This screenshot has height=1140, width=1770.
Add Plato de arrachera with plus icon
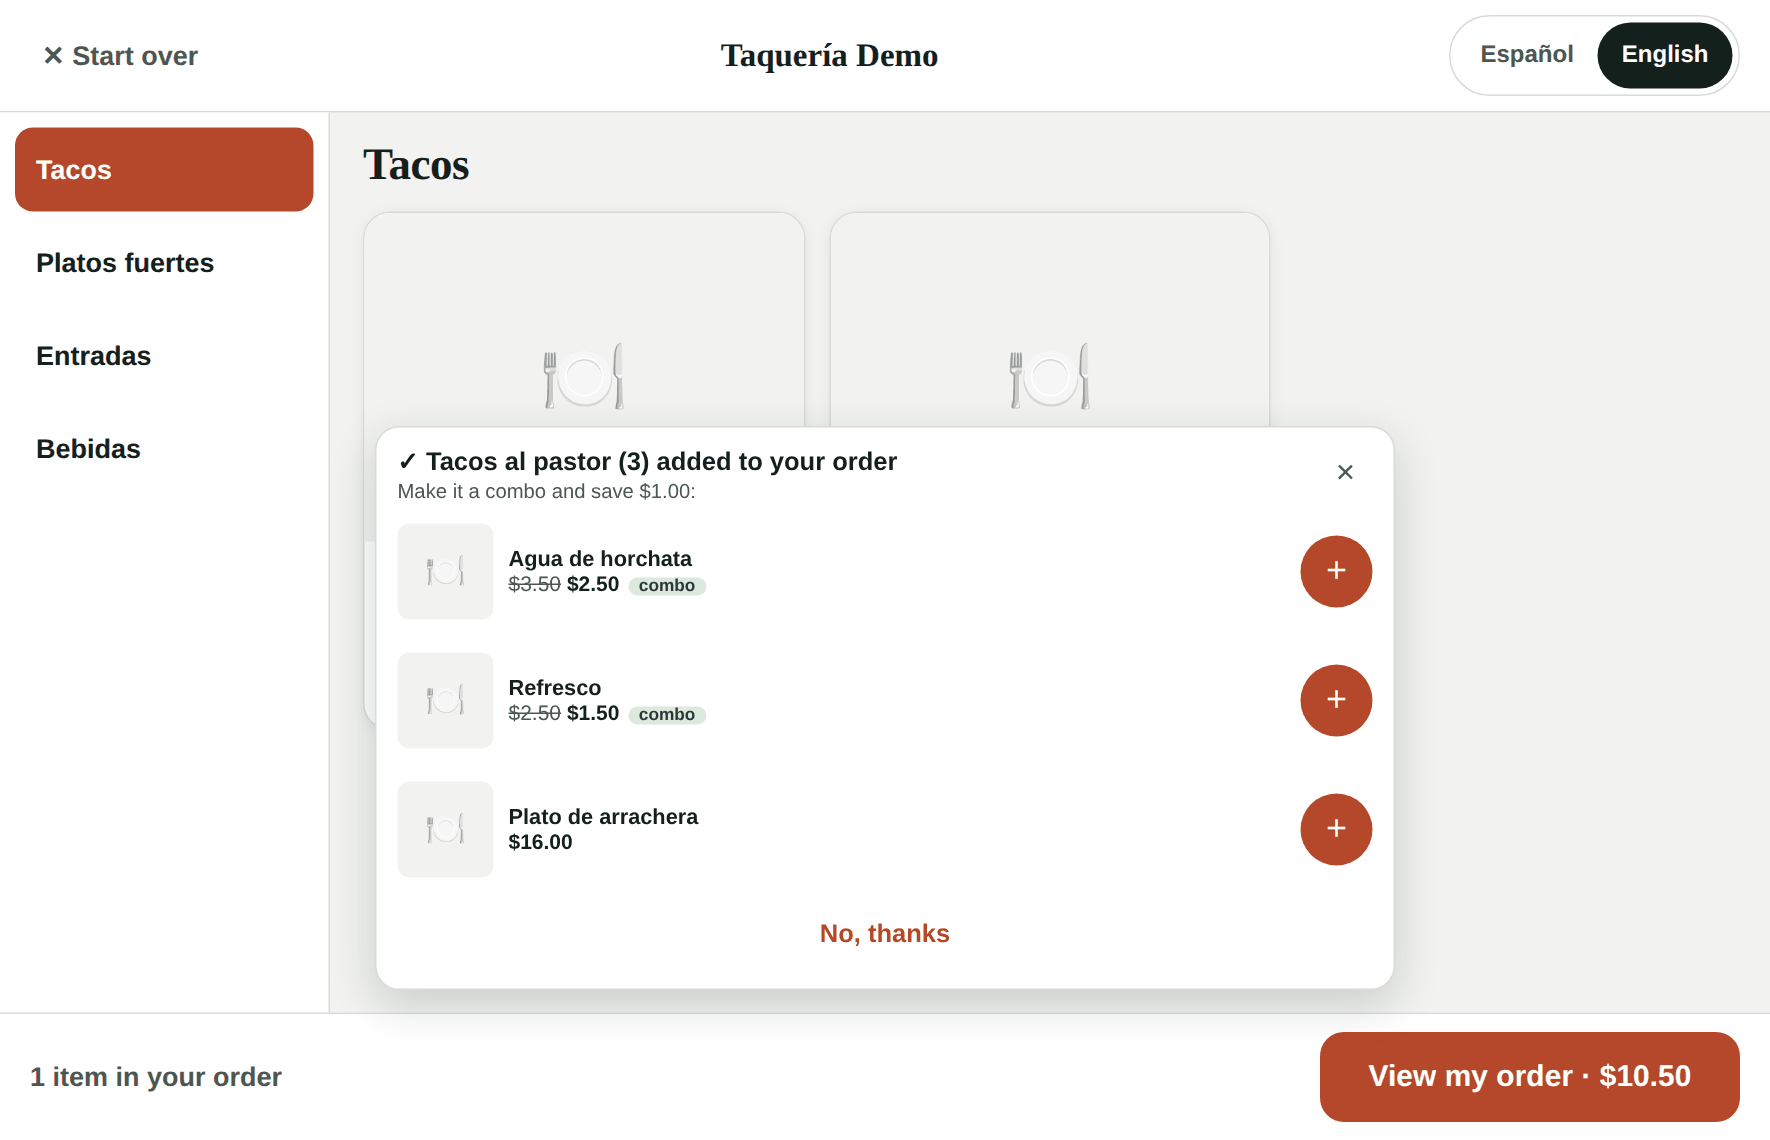point(1336,829)
